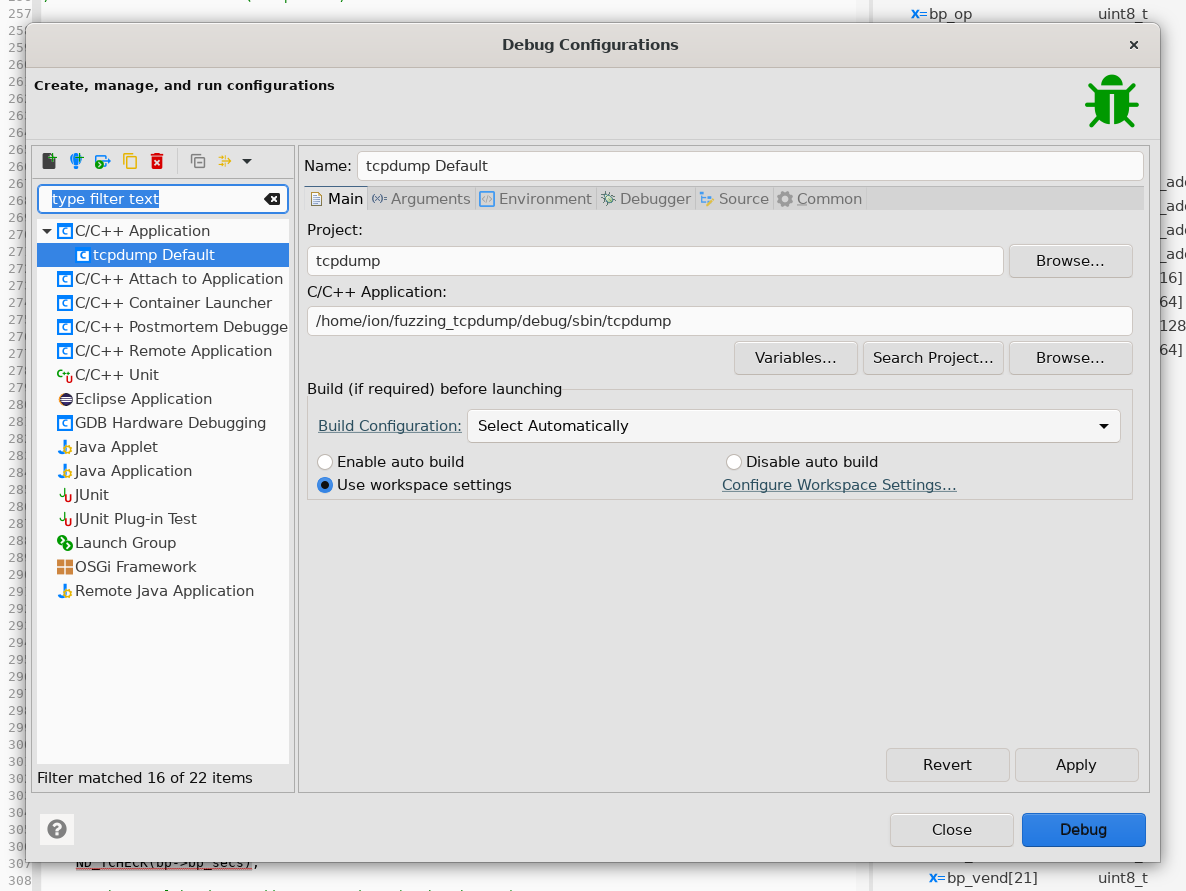The height and width of the screenshot is (891, 1186).
Task: Select the Java Applet entry
Action: pos(107,447)
